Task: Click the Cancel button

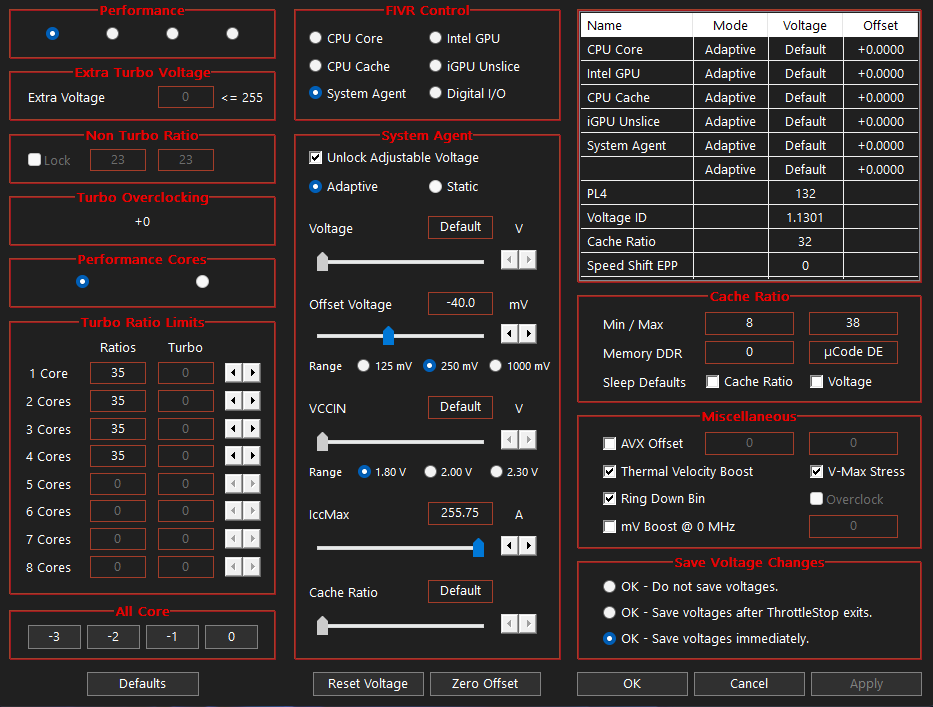Action: pyautogui.click(x=749, y=684)
